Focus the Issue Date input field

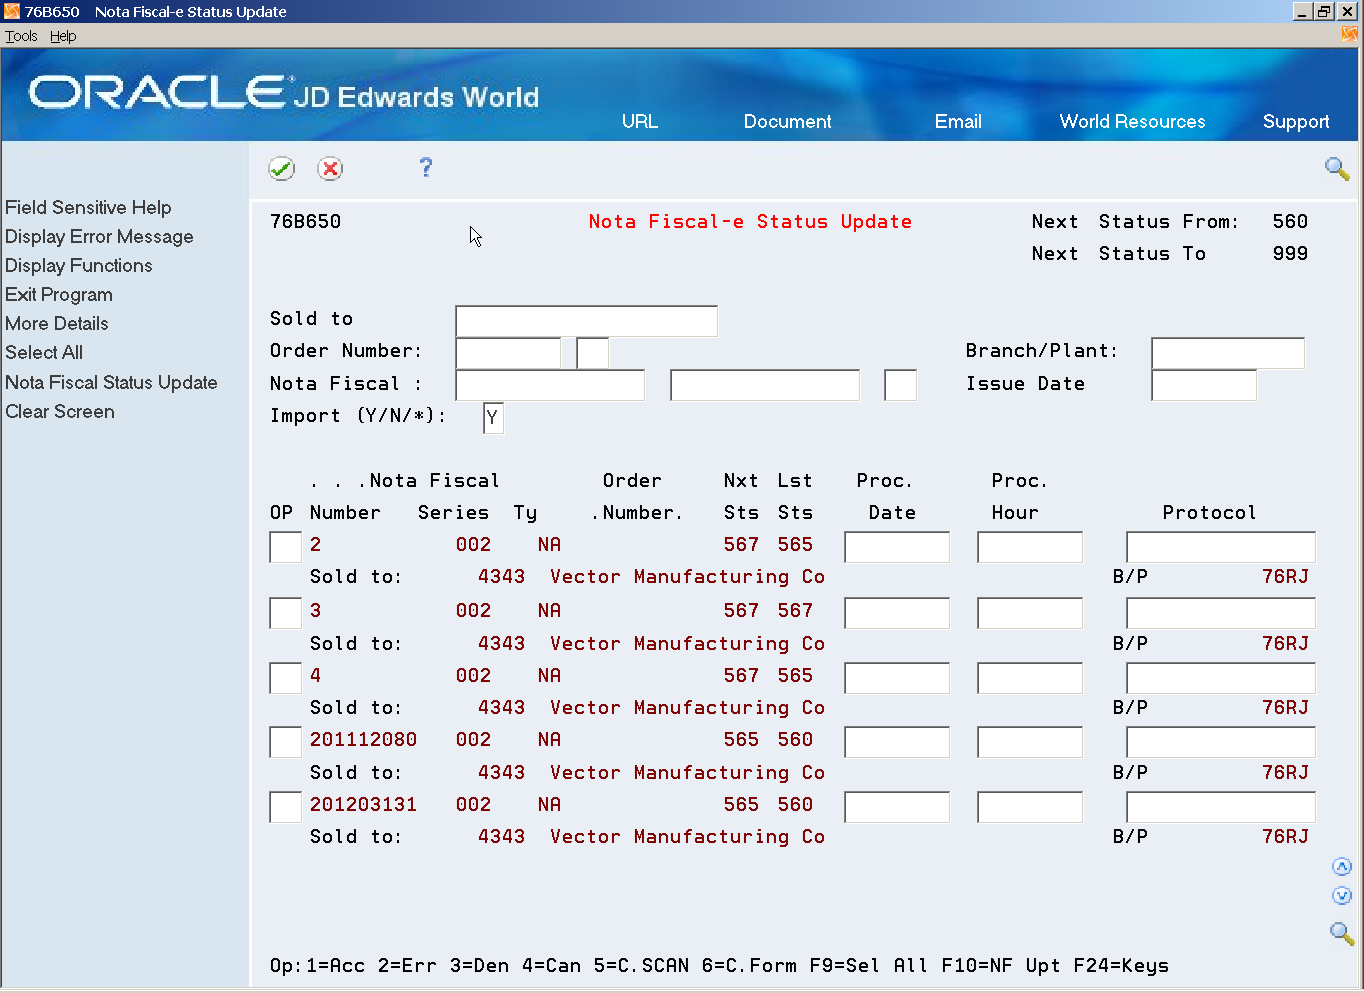pos(1204,385)
